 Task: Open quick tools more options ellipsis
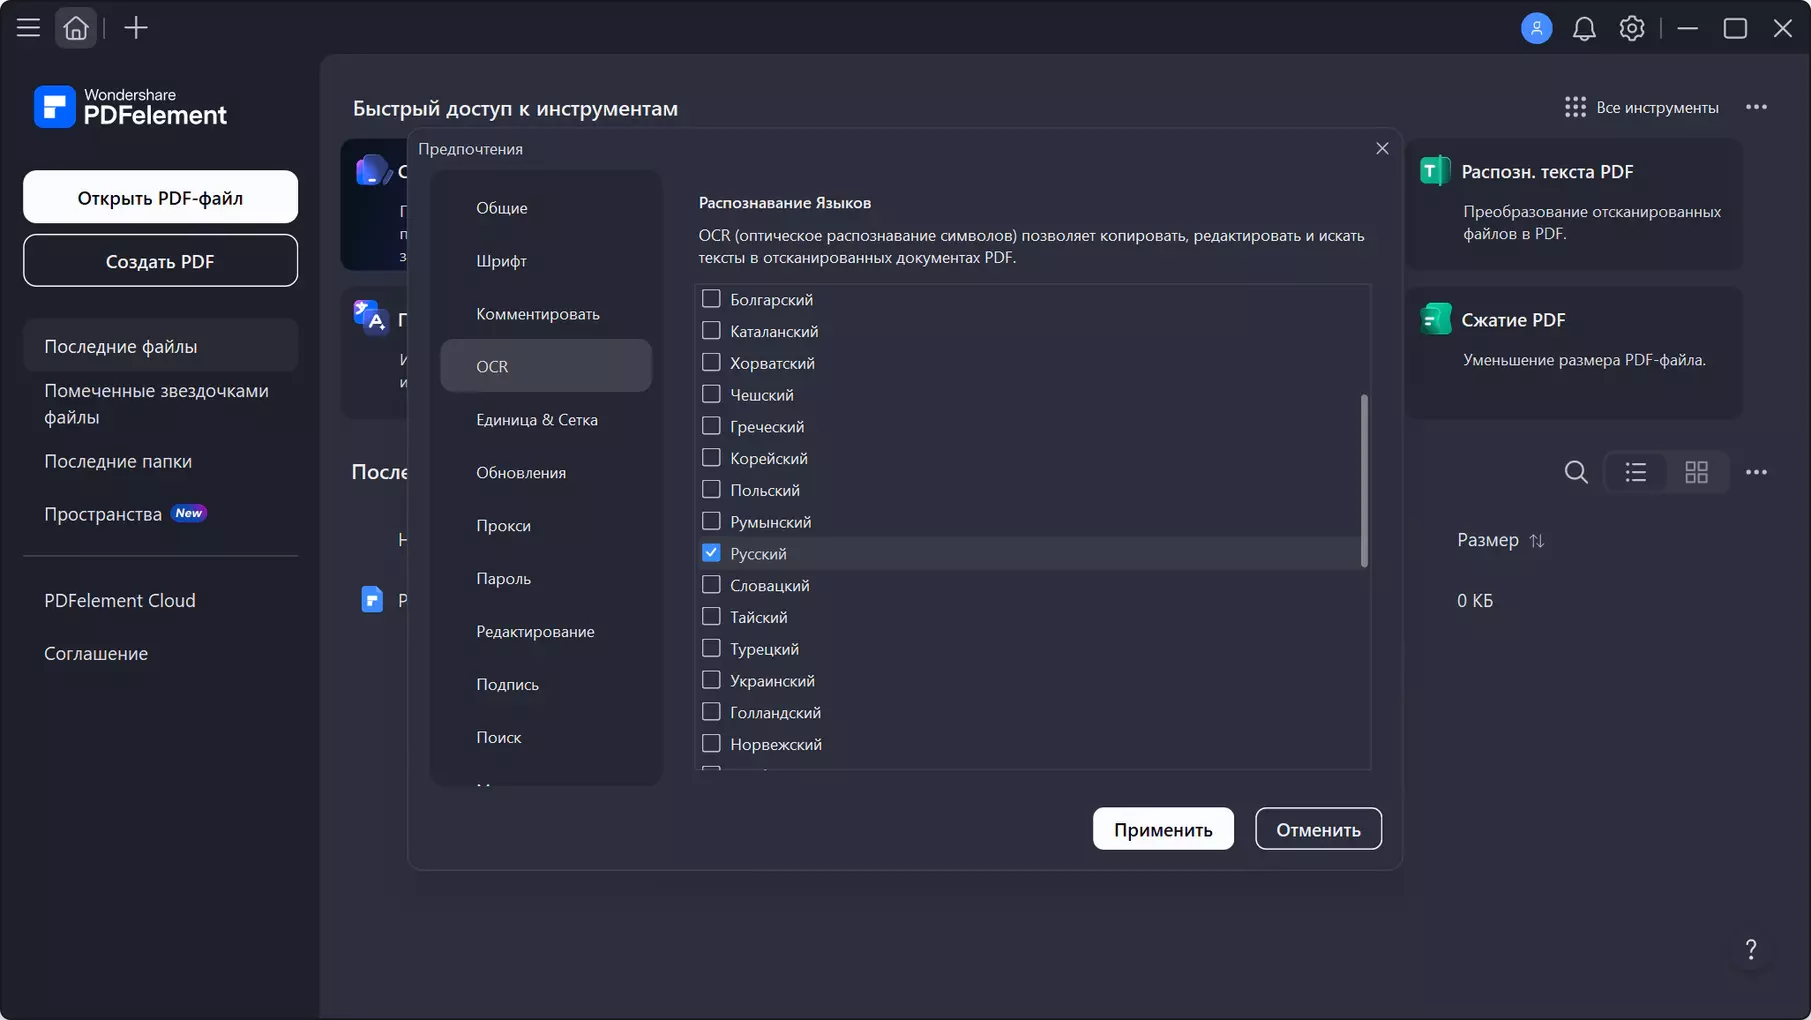click(x=1756, y=107)
